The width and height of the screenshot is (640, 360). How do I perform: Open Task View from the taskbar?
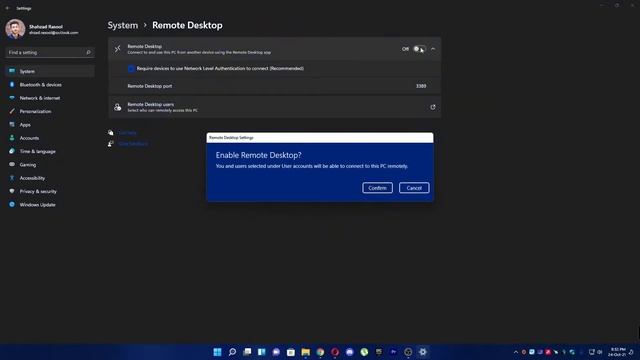[247, 352]
